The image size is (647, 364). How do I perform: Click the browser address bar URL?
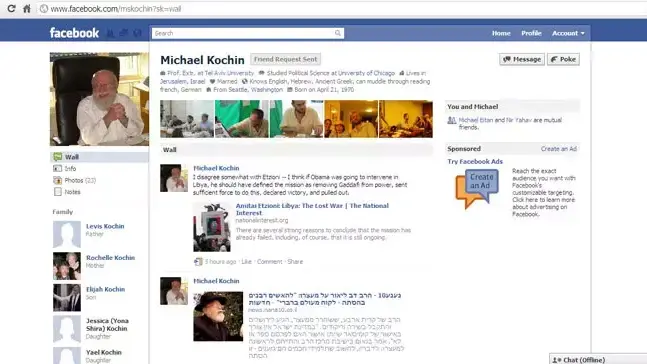tap(116, 9)
